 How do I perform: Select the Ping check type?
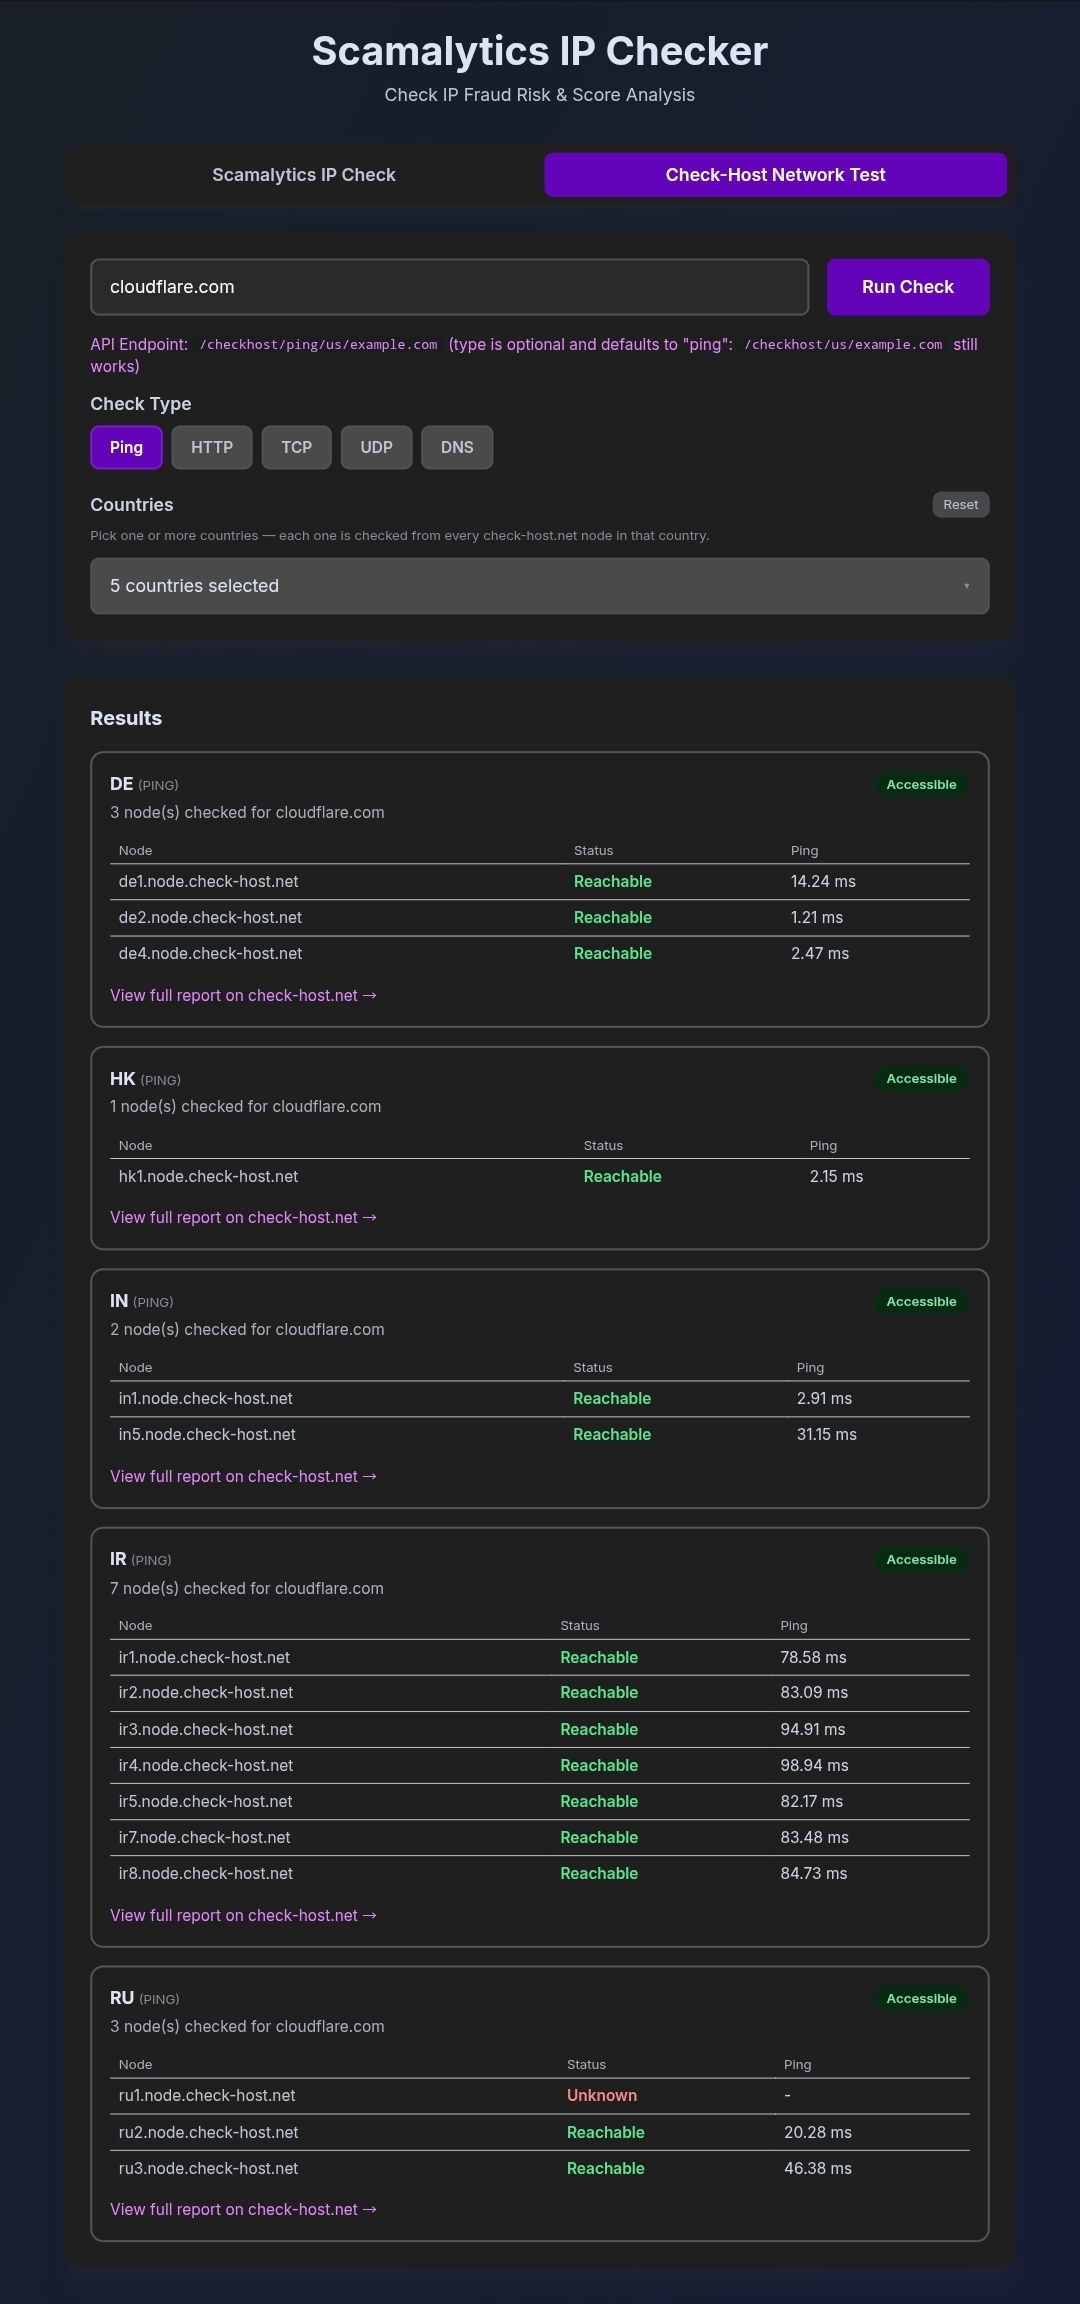pyautogui.click(x=126, y=447)
